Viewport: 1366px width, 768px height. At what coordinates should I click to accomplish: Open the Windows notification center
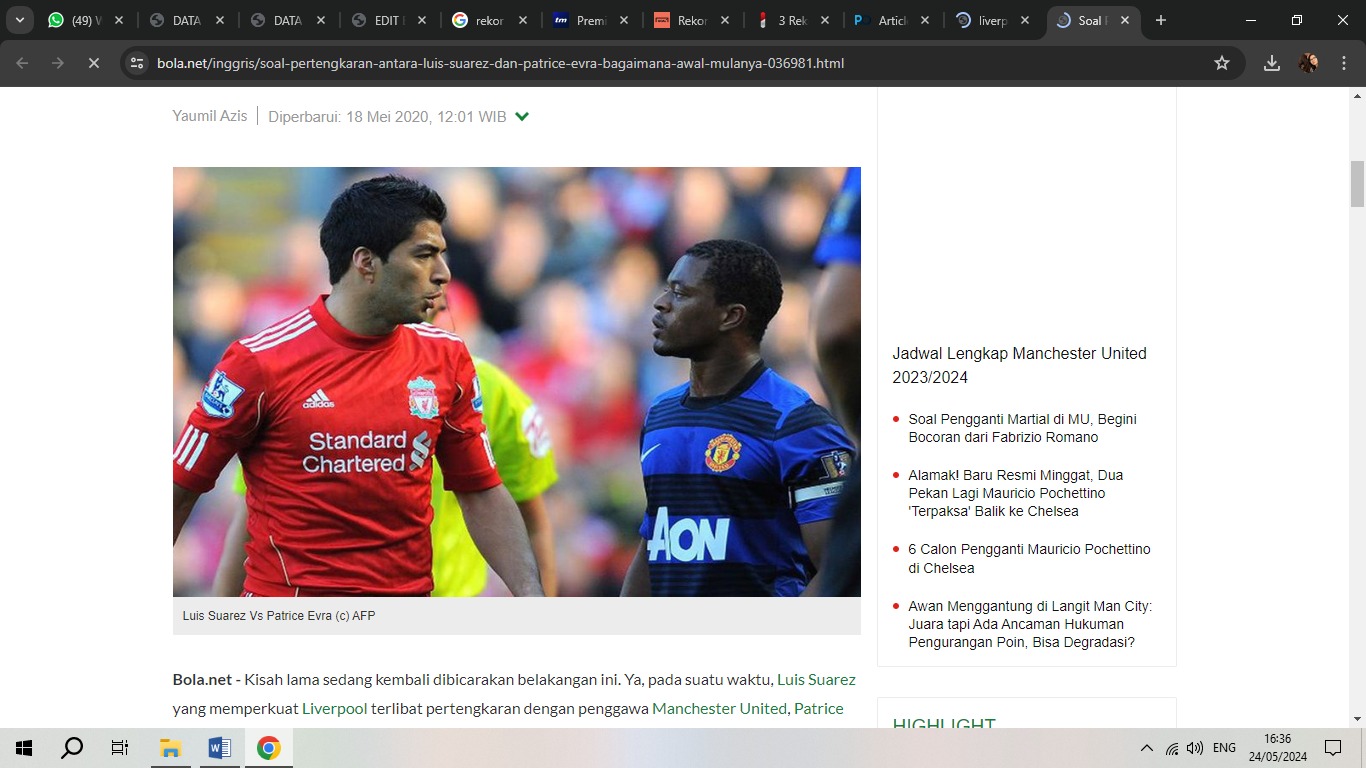point(1333,748)
